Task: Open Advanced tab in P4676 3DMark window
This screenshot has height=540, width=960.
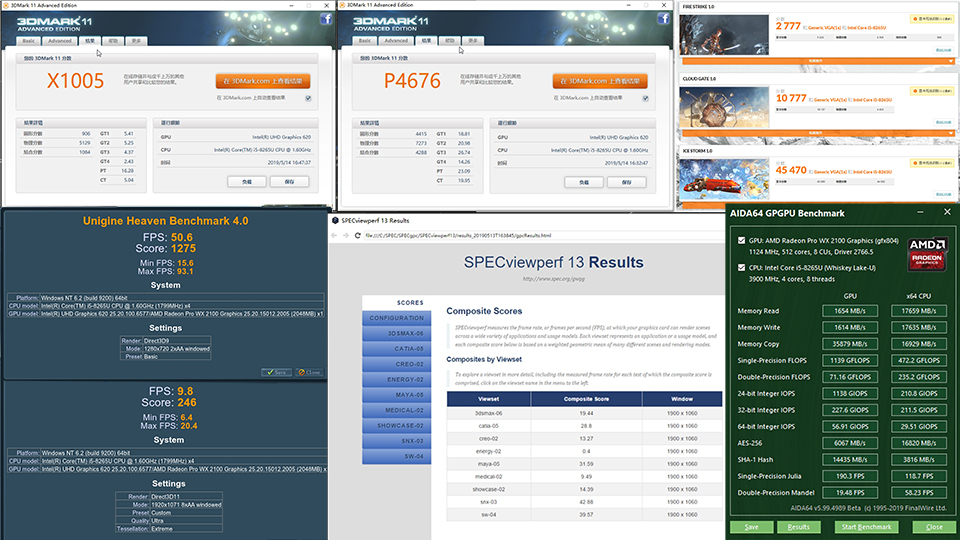Action: tap(396, 41)
